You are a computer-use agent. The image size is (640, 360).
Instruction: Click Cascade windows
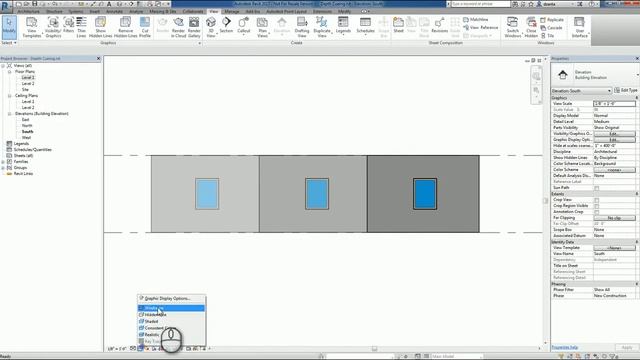pos(551,28)
